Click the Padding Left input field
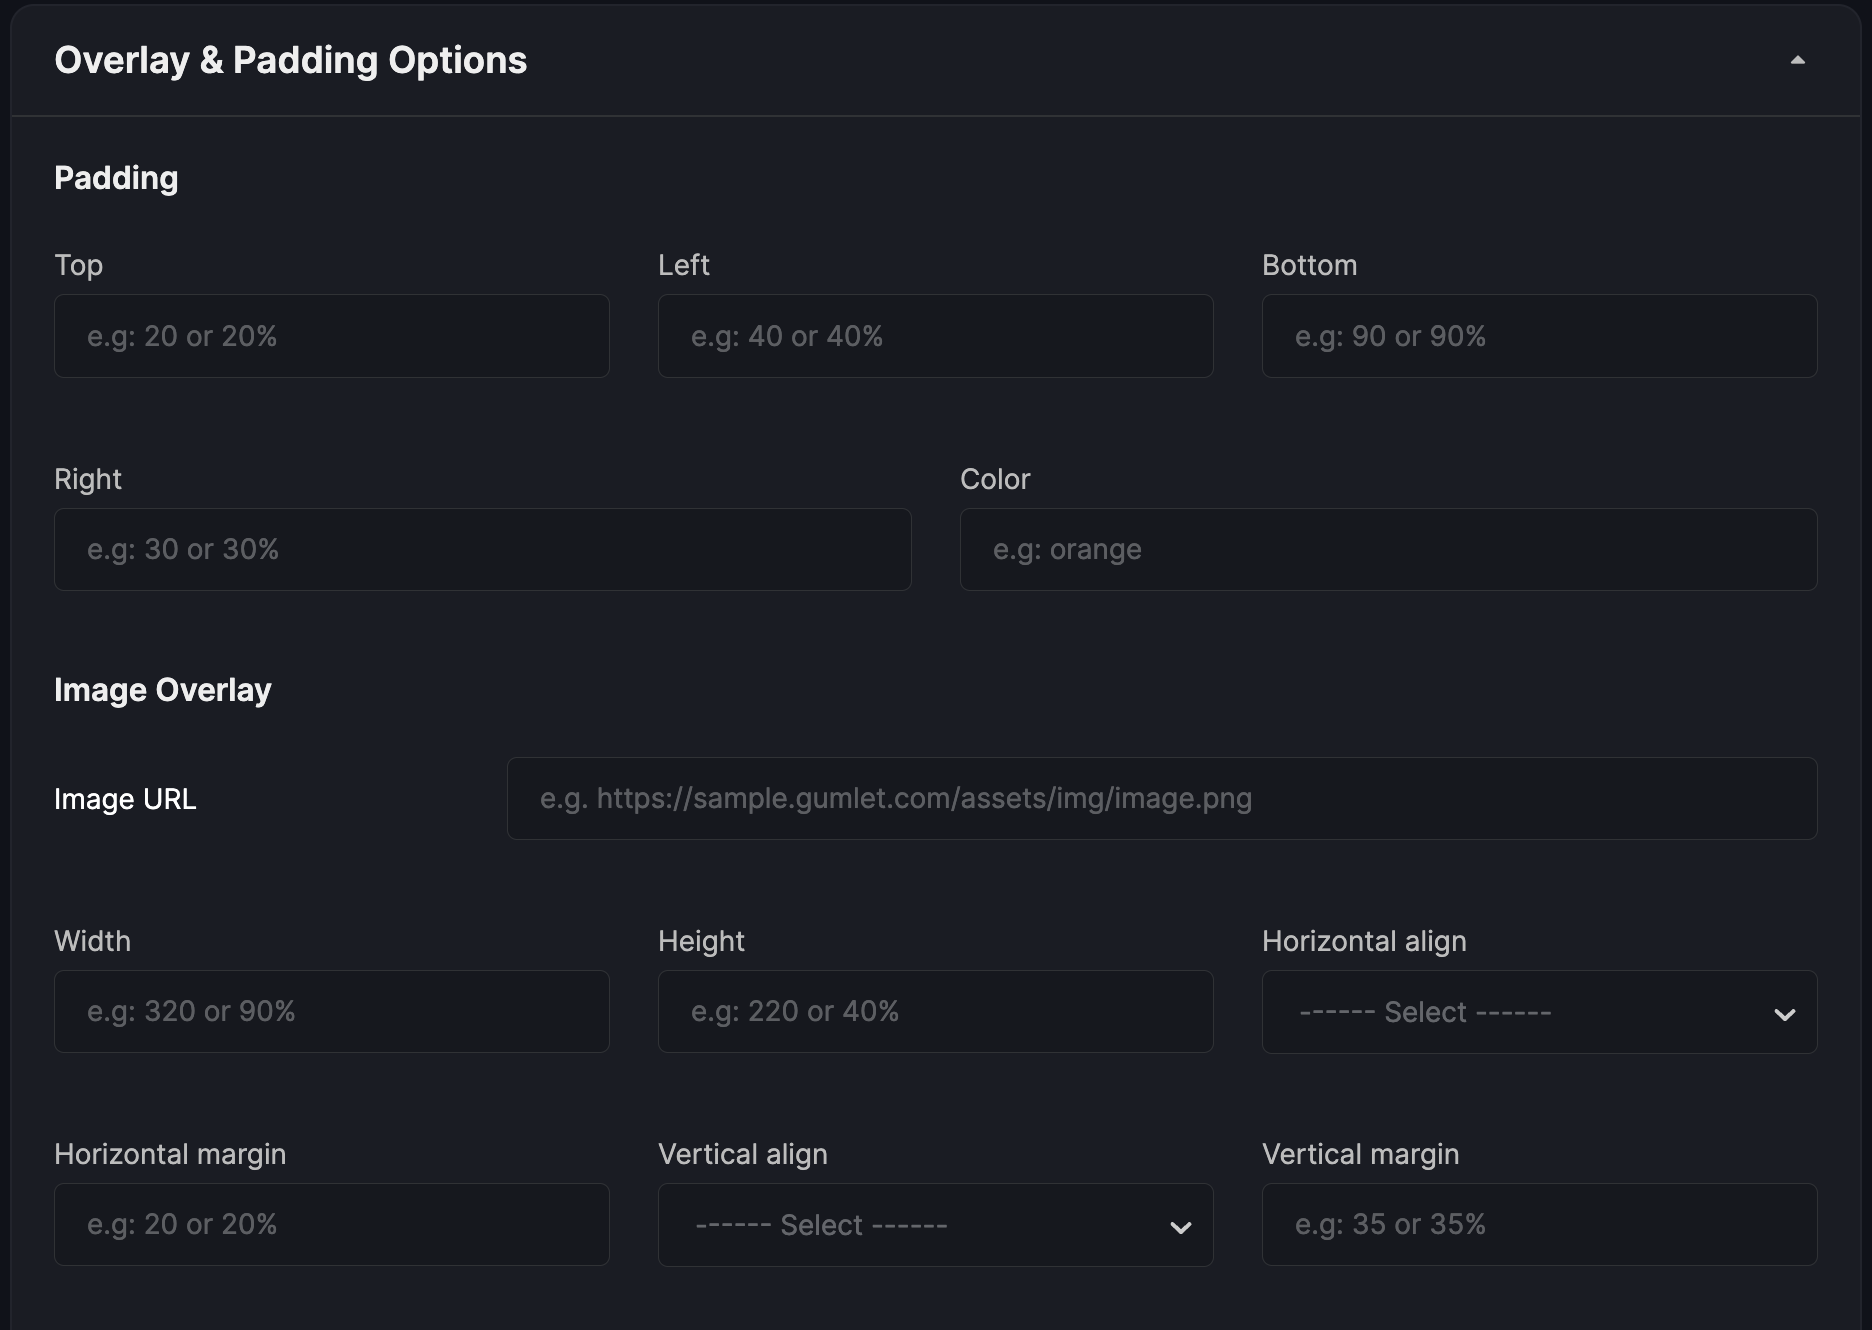Screen dimensions: 1872x1330 936,336
